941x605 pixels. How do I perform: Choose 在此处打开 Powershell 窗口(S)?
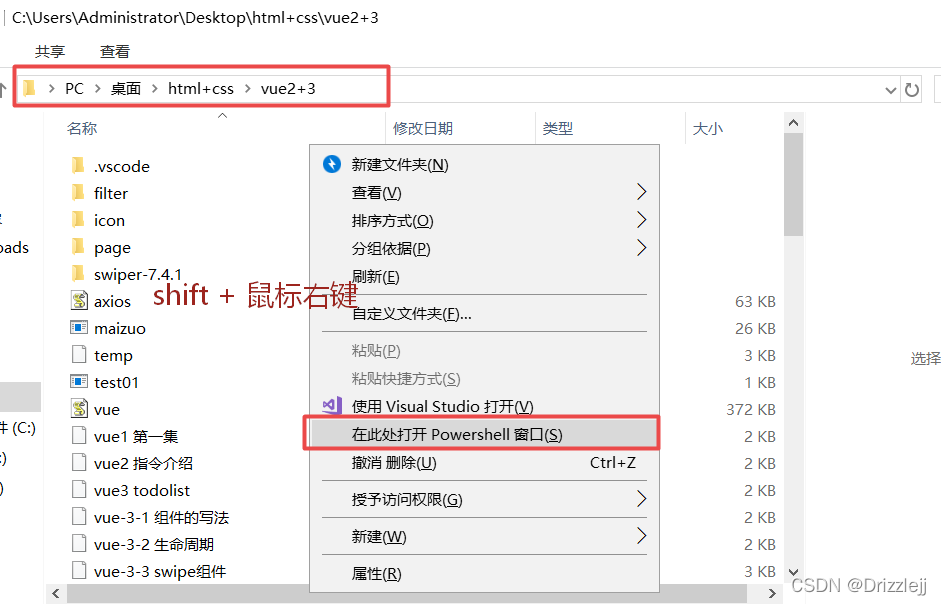484,434
